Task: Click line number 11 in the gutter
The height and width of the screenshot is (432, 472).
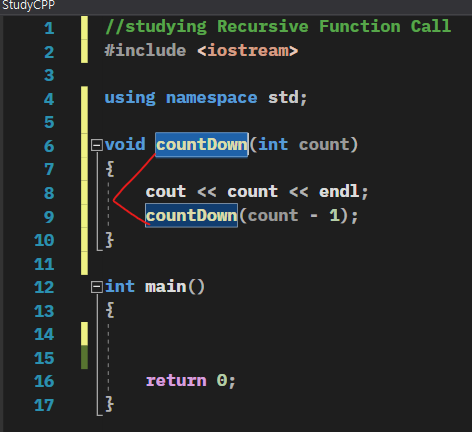Action: 44,264
